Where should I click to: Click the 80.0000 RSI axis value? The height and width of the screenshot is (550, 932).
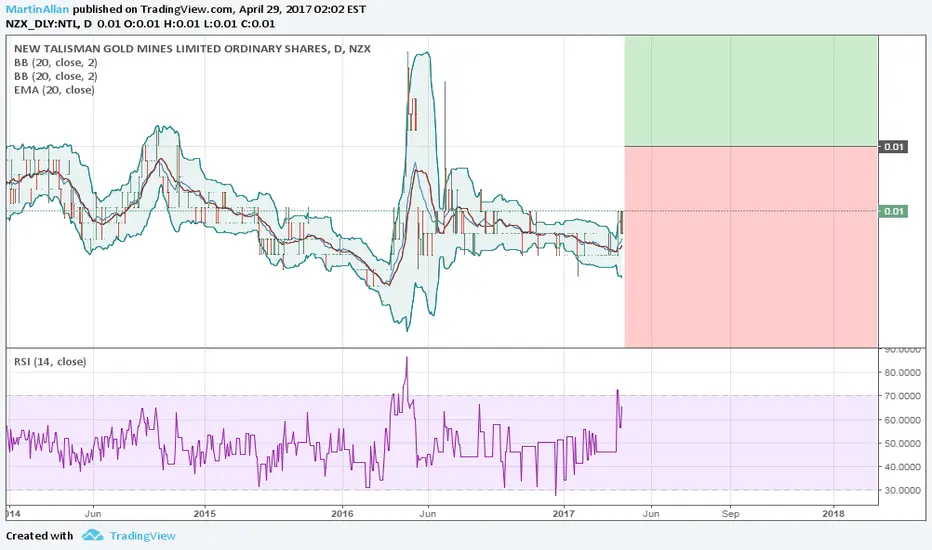point(903,373)
